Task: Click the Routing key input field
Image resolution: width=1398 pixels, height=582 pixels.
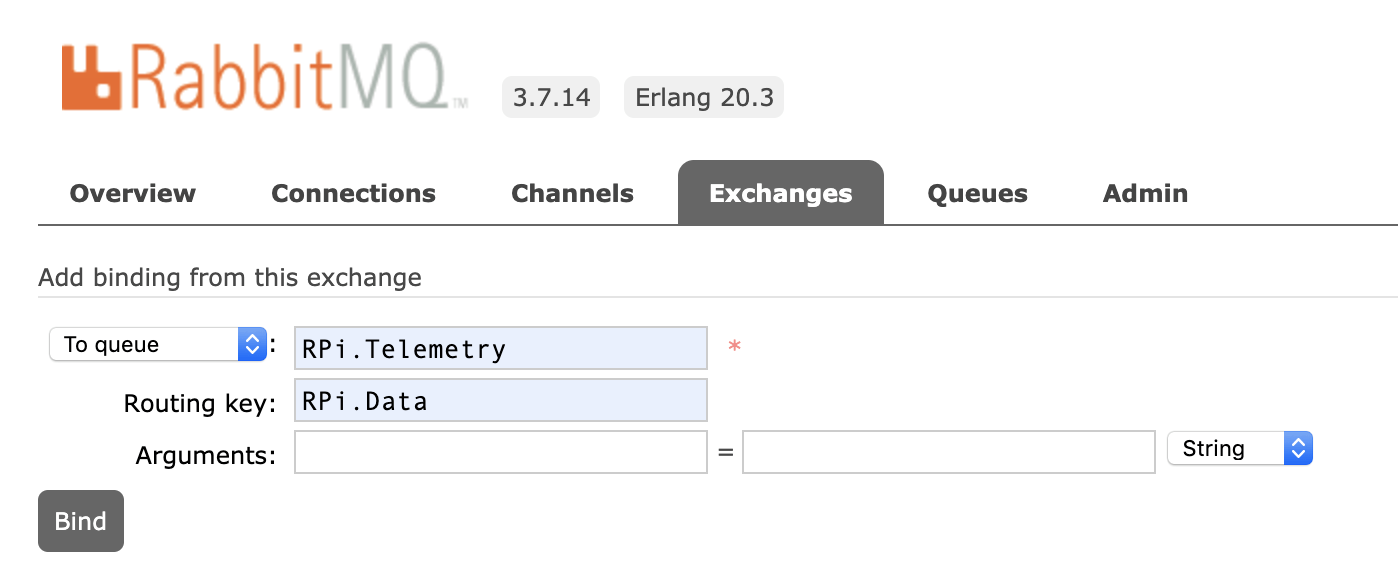Action: point(501,400)
